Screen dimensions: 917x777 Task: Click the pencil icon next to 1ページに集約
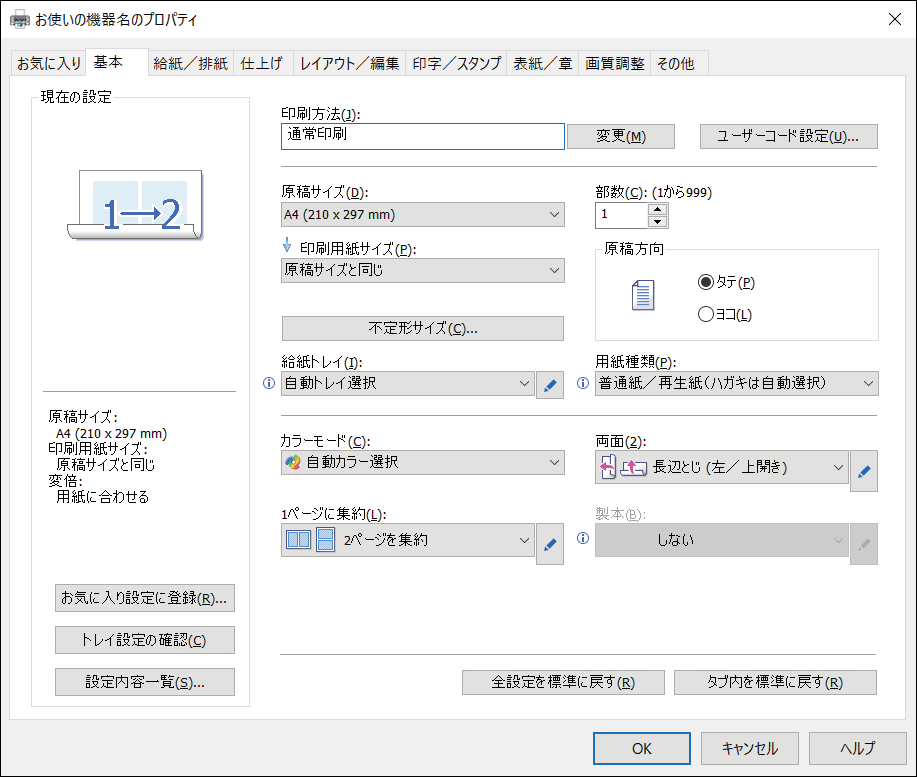pyautogui.click(x=550, y=543)
